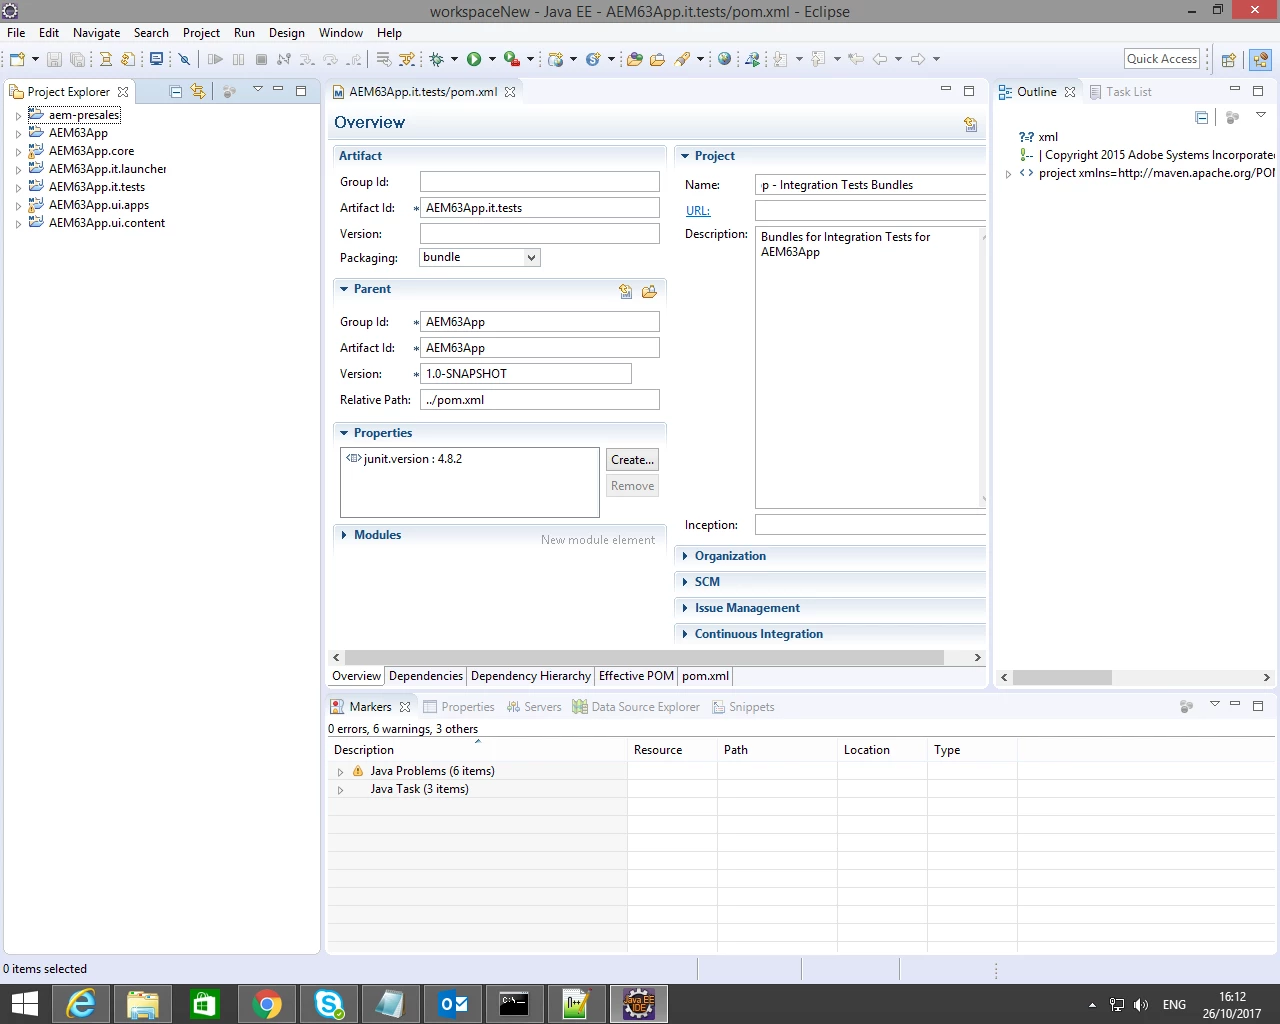Switch to the Dependencies tab
The width and height of the screenshot is (1280, 1024).
(x=426, y=676)
